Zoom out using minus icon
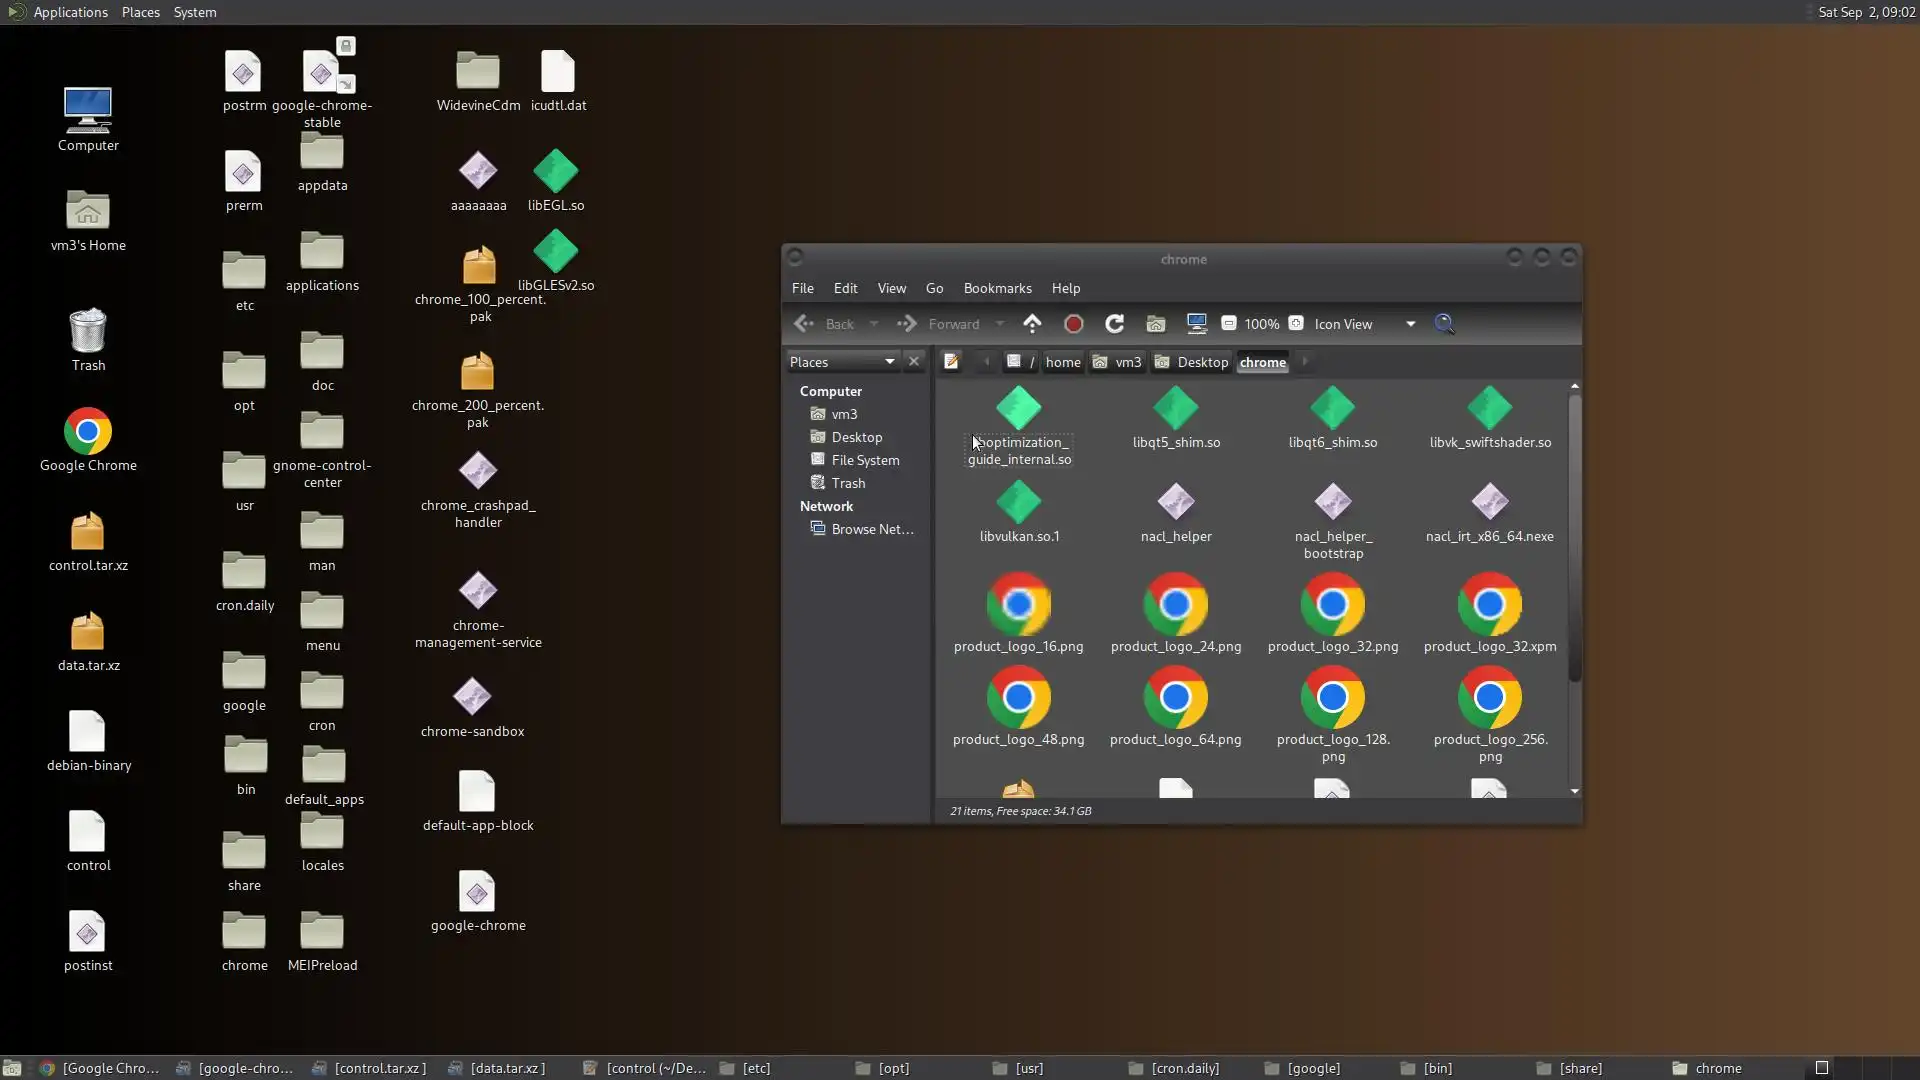 1229,323
